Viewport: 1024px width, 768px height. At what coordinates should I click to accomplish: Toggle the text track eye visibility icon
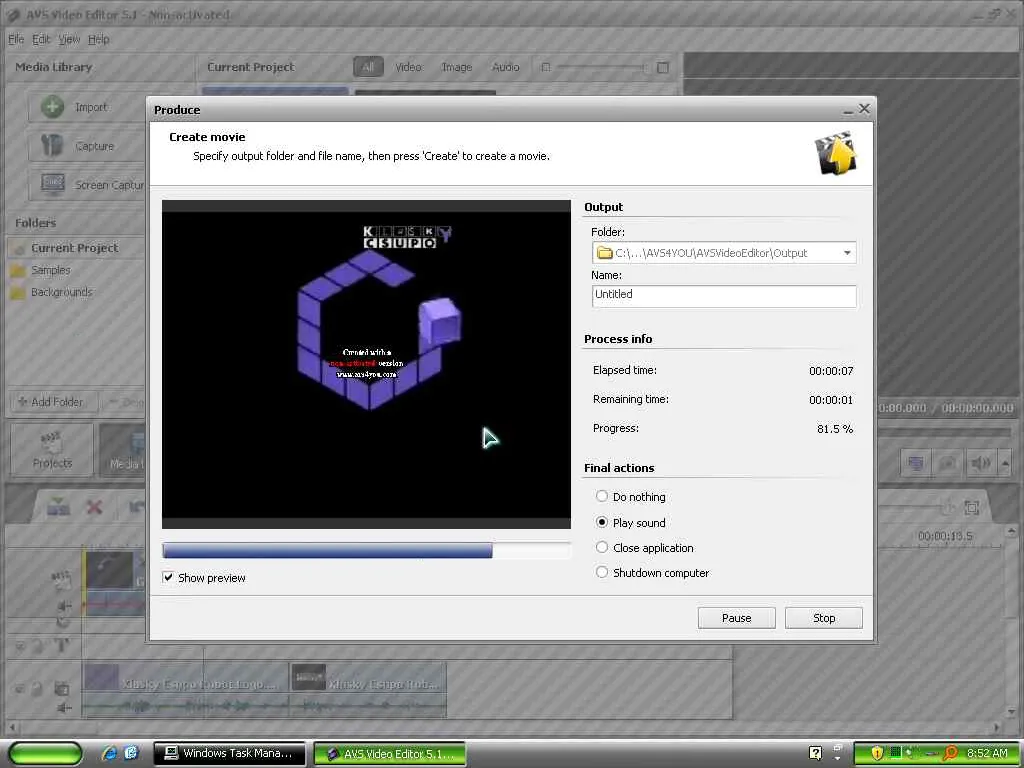coord(20,647)
